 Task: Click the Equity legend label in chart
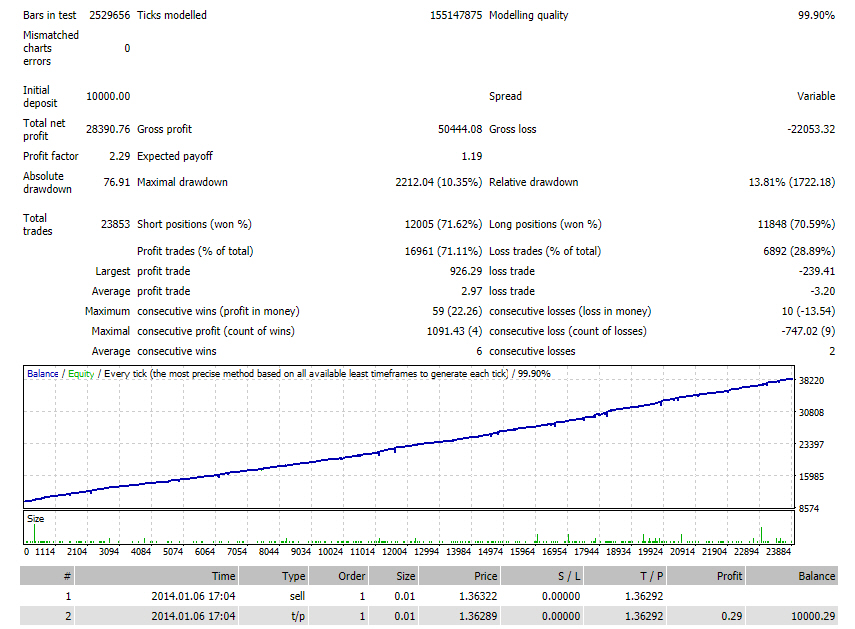click(81, 374)
